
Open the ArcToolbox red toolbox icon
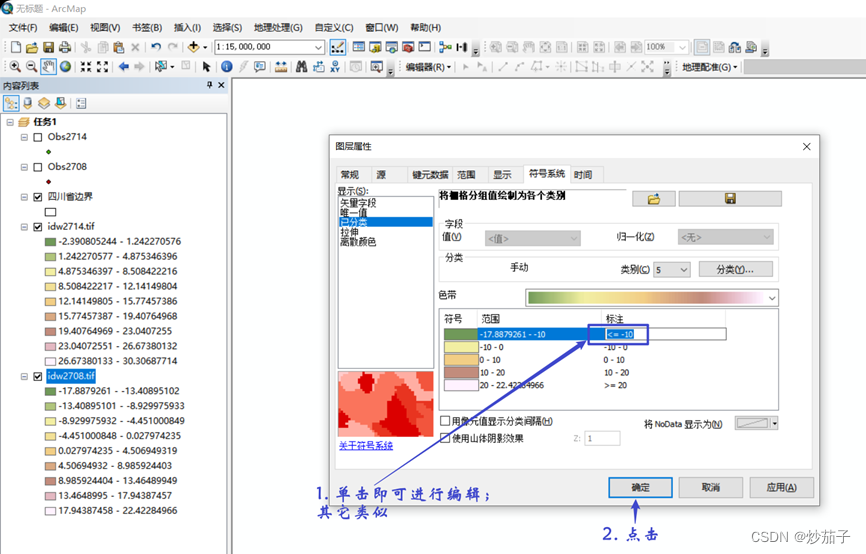(408, 48)
